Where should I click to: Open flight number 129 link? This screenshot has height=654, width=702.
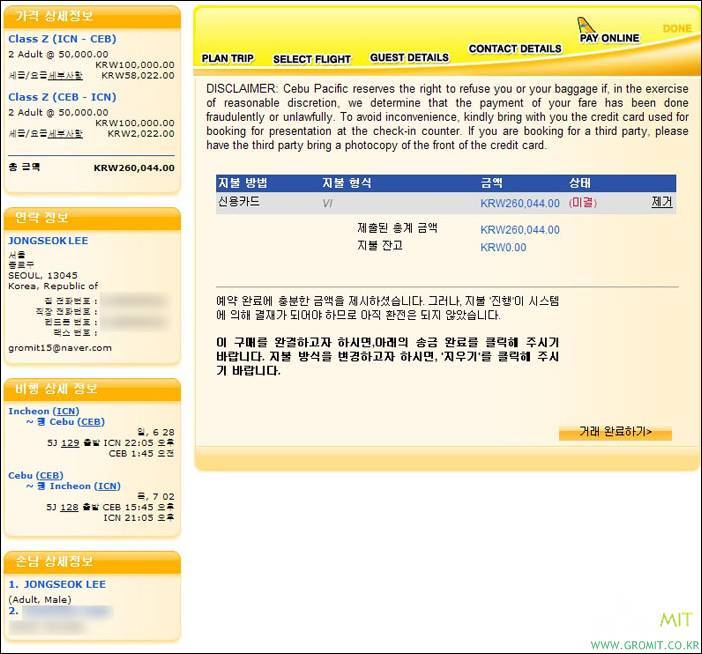tap(70, 443)
